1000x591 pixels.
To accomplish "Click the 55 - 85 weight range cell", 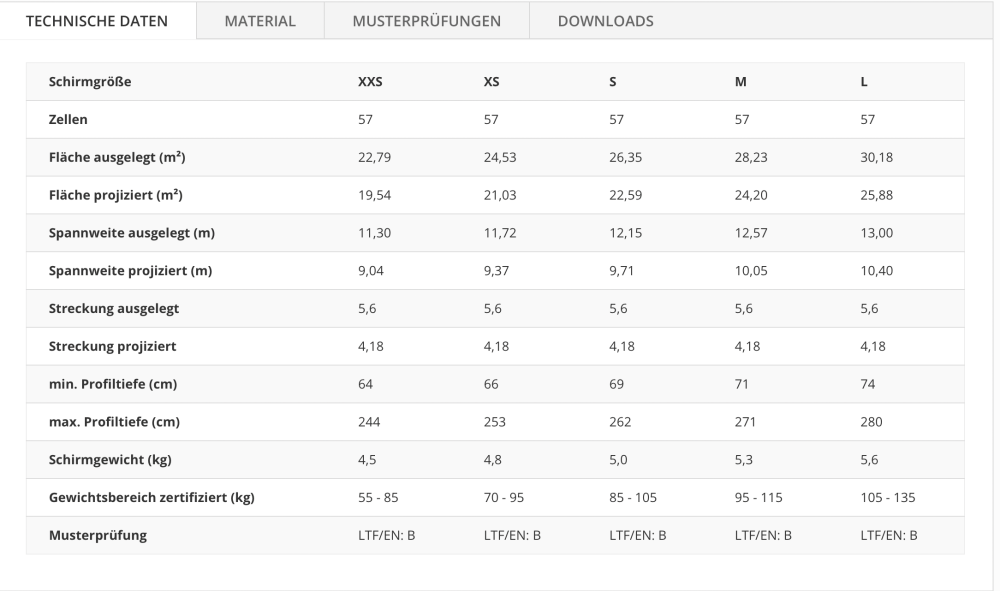I will click(x=378, y=497).
